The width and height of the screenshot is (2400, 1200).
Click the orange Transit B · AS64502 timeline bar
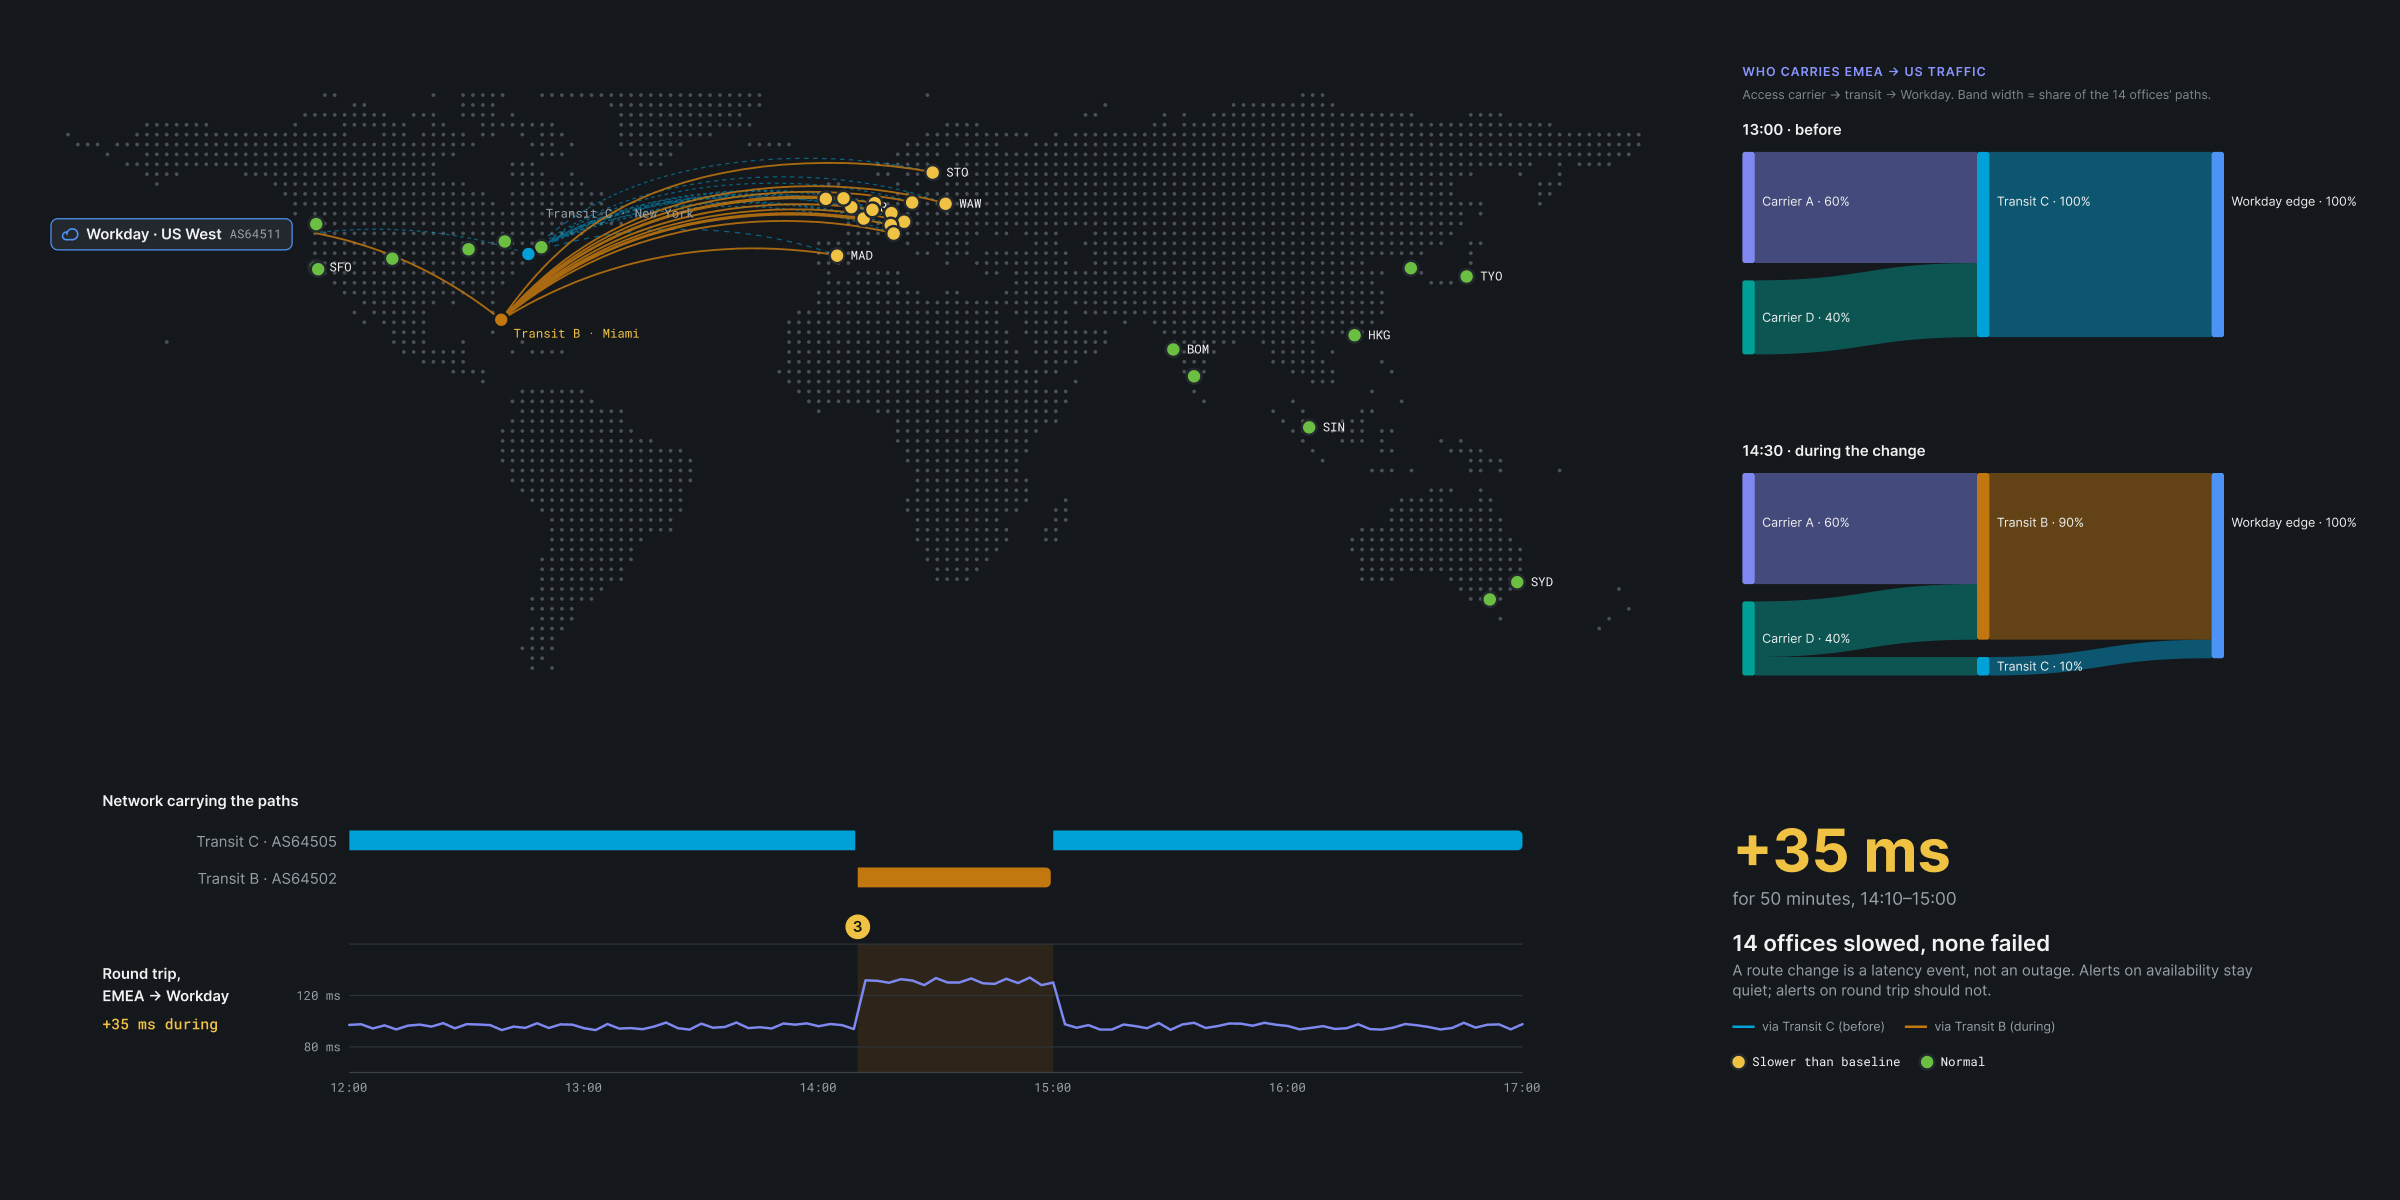point(954,877)
